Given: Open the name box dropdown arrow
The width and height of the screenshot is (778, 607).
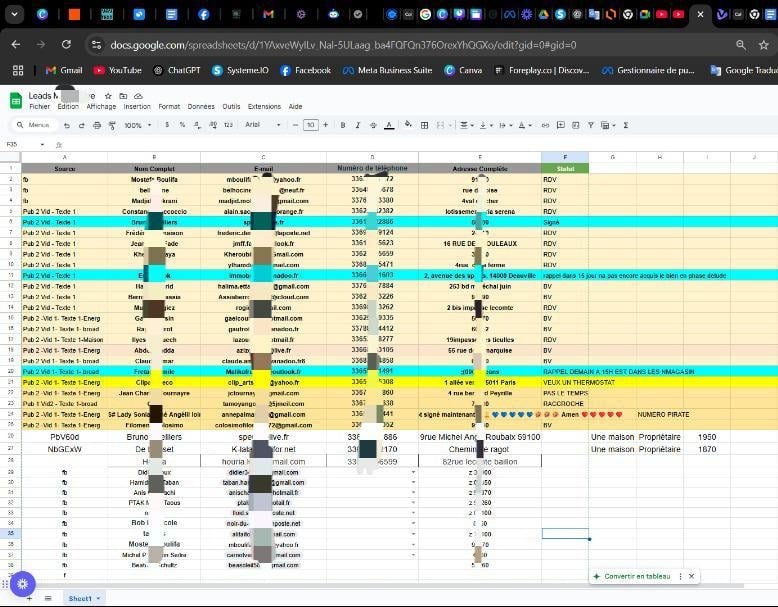Looking at the screenshot, I should pos(42,144).
